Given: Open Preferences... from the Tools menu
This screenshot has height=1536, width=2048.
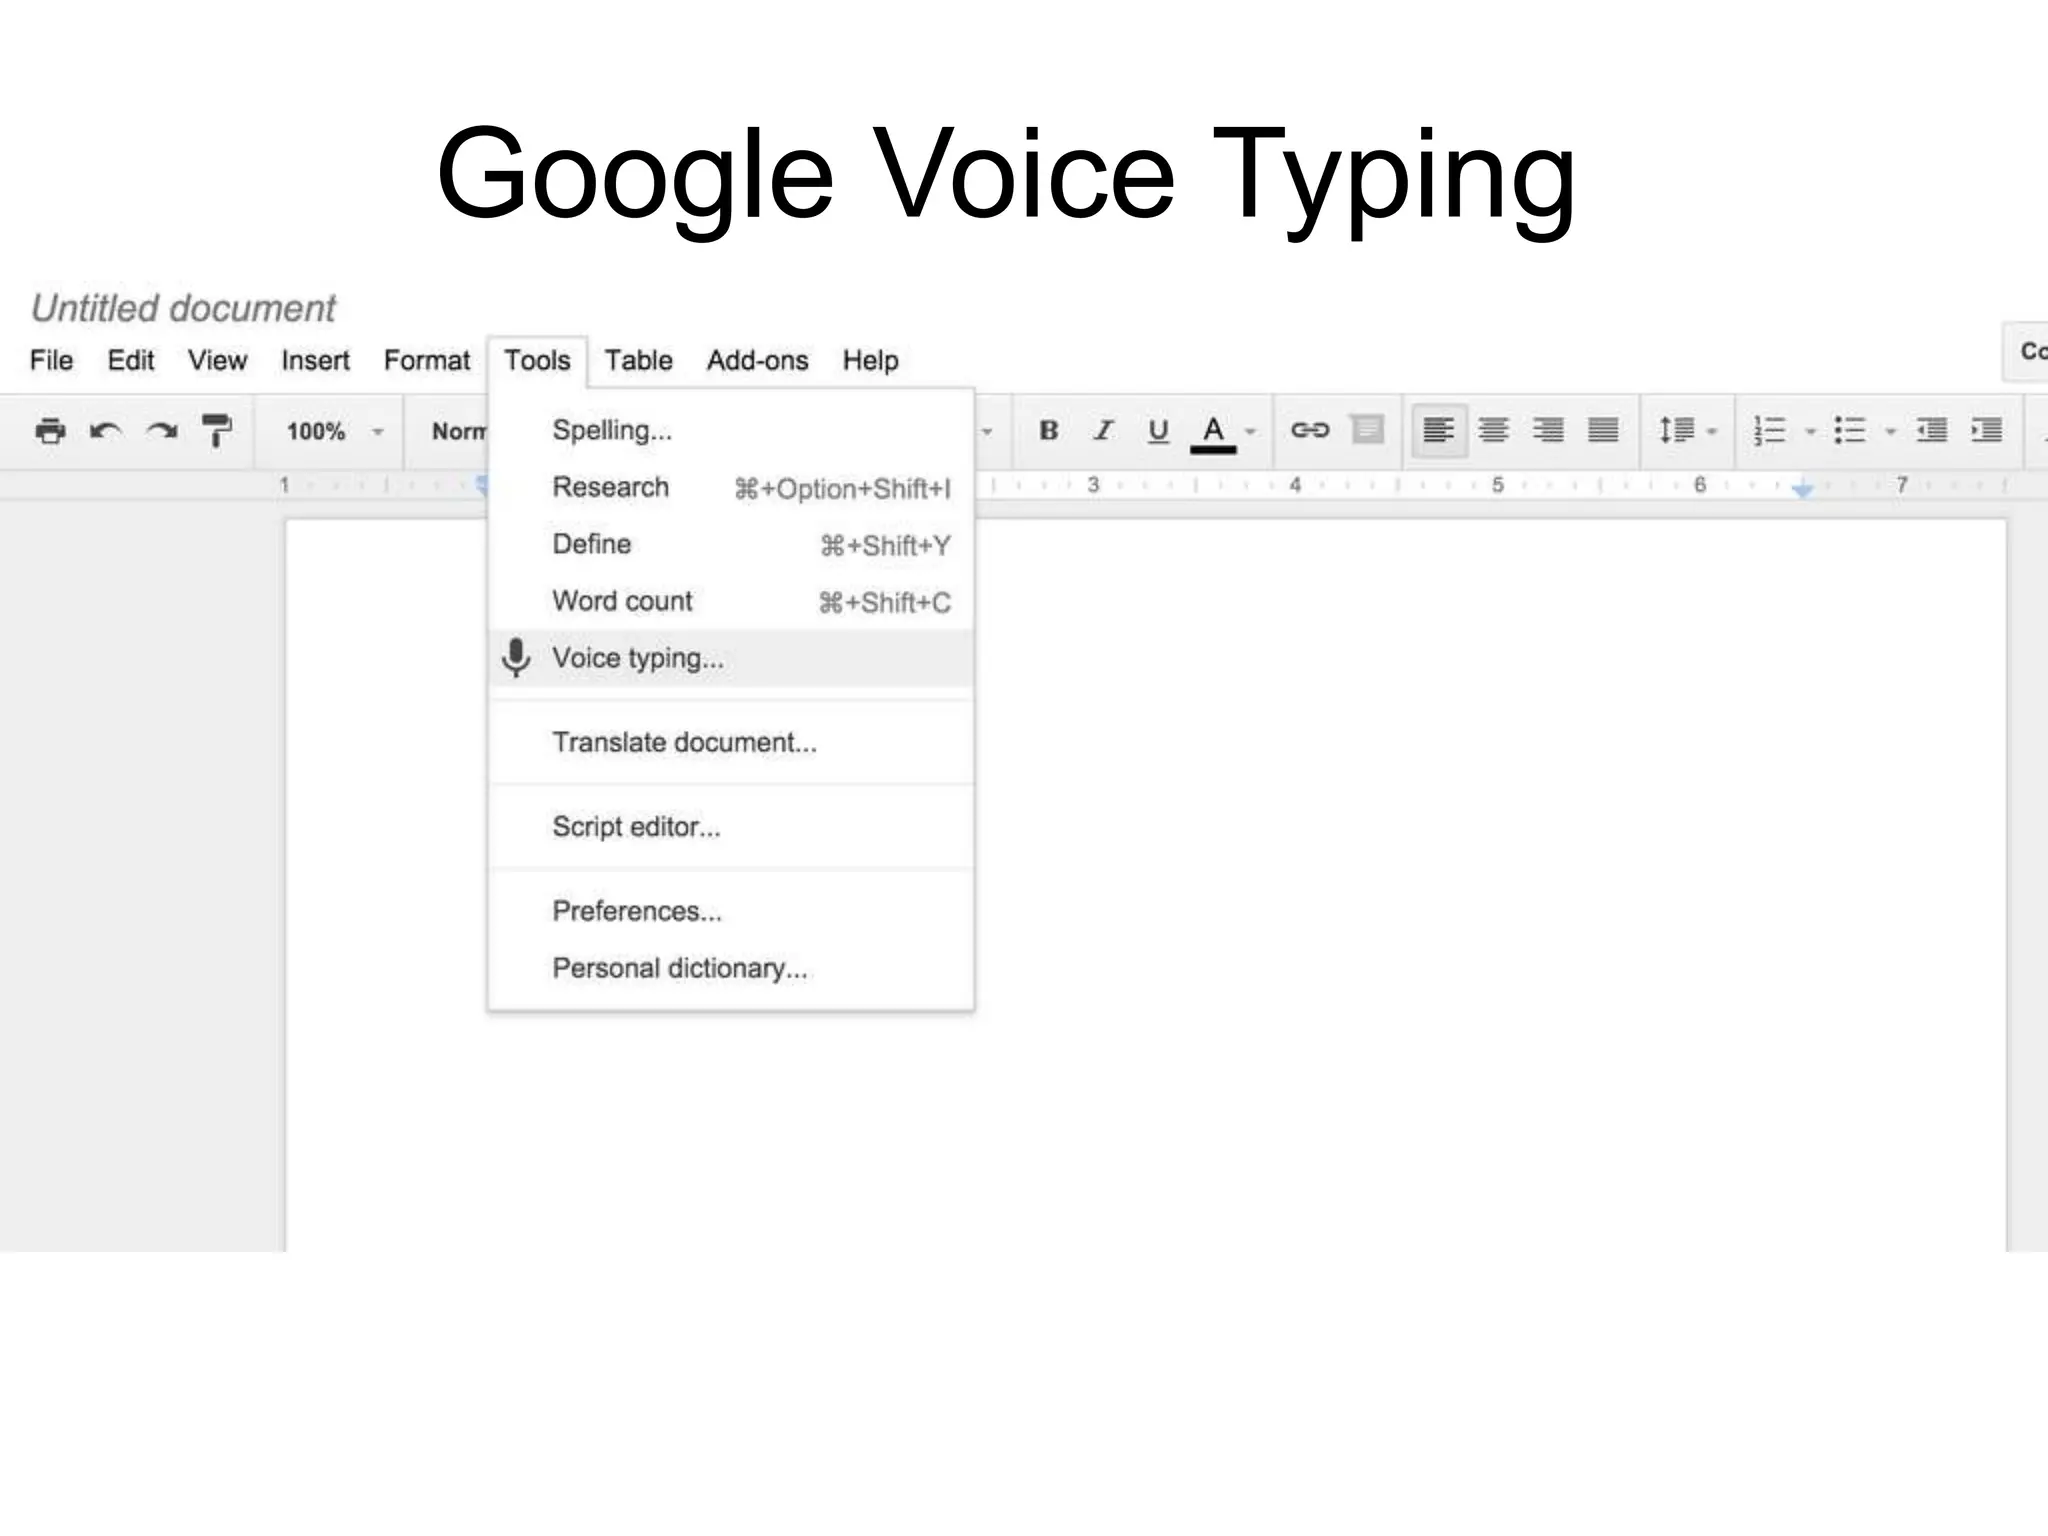Looking at the screenshot, I should (731, 911).
